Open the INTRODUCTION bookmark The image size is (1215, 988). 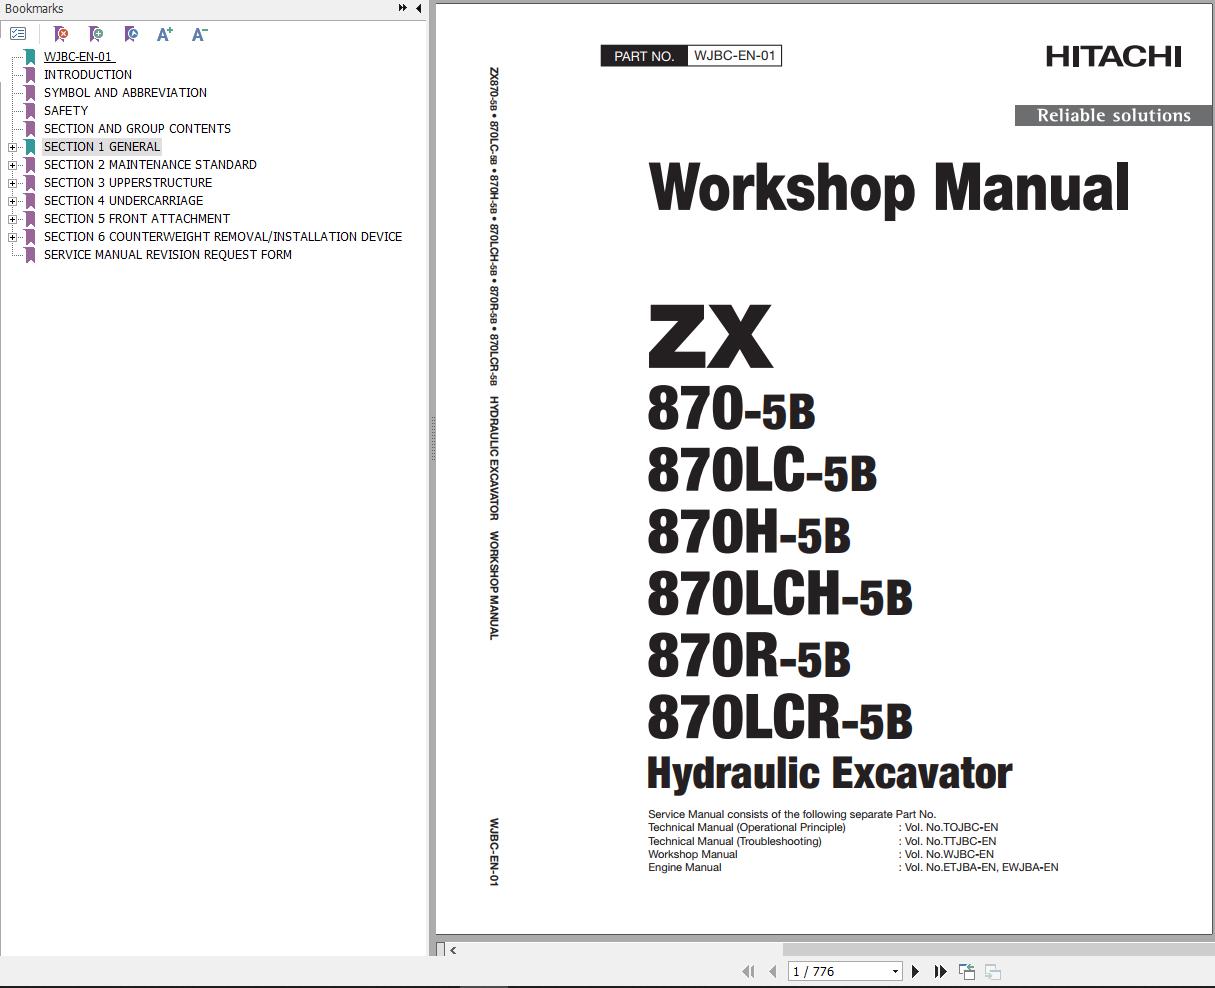tap(88, 75)
